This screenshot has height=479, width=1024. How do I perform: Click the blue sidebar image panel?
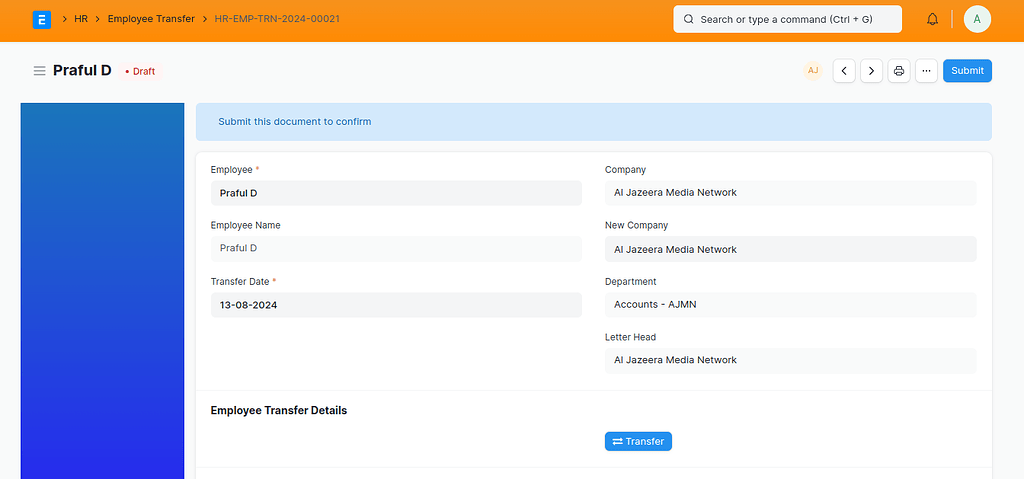[102, 290]
